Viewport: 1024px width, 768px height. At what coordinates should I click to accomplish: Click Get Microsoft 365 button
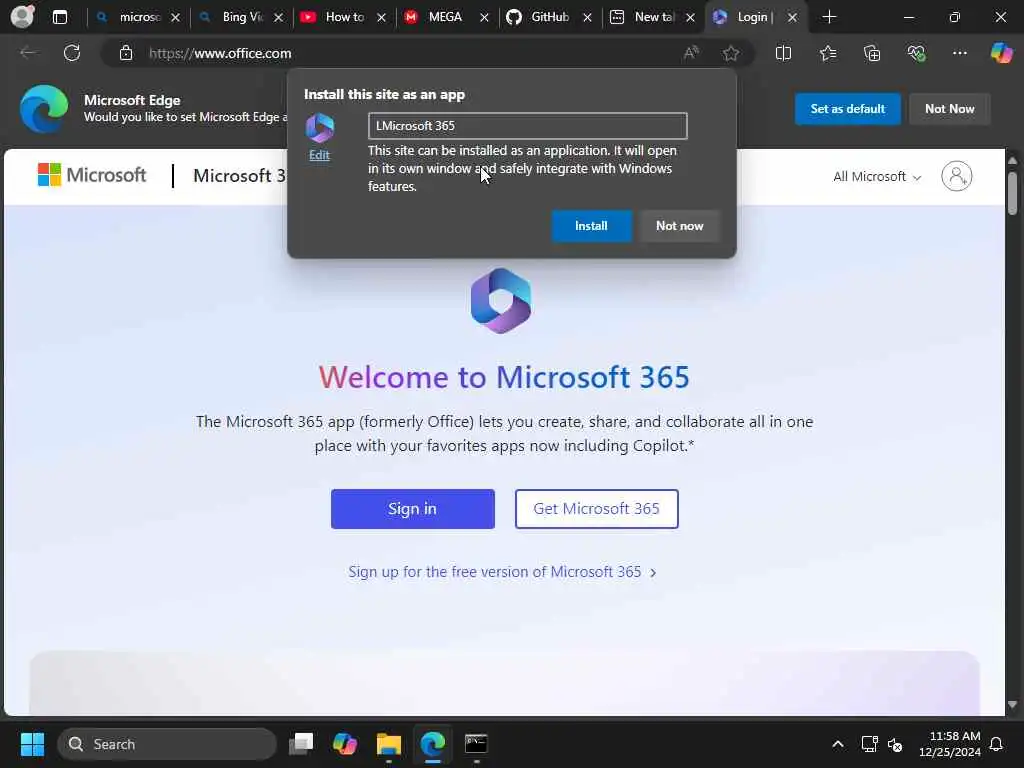click(596, 509)
